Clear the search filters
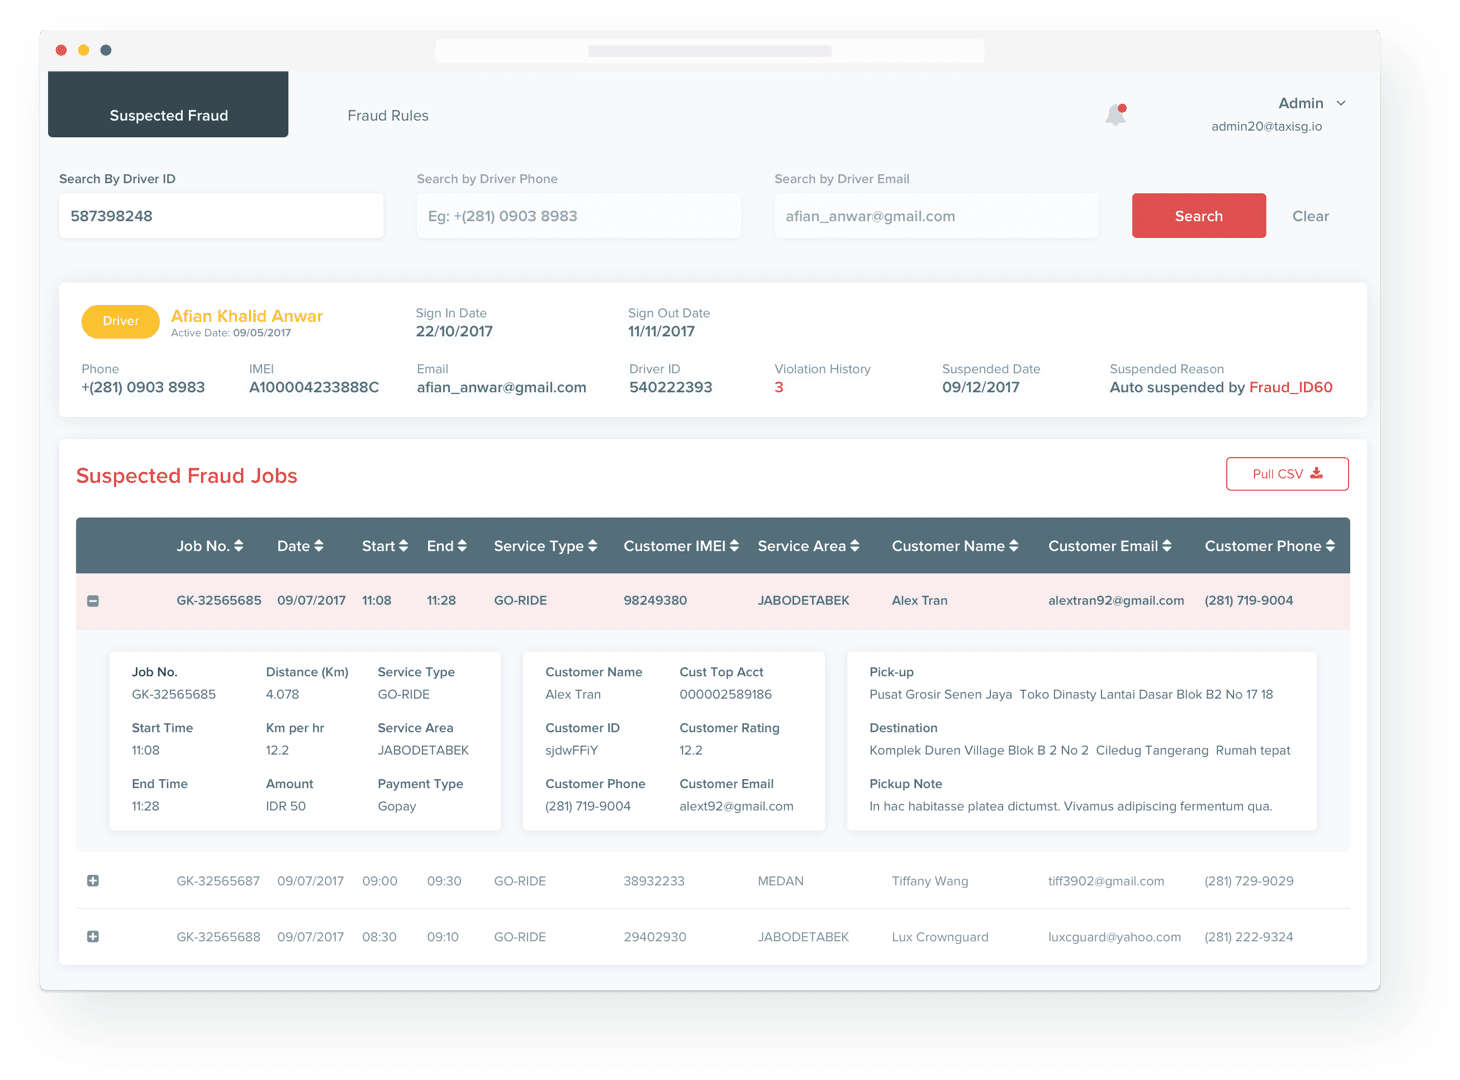The height and width of the screenshot is (1080, 1460). (x=1310, y=216)
